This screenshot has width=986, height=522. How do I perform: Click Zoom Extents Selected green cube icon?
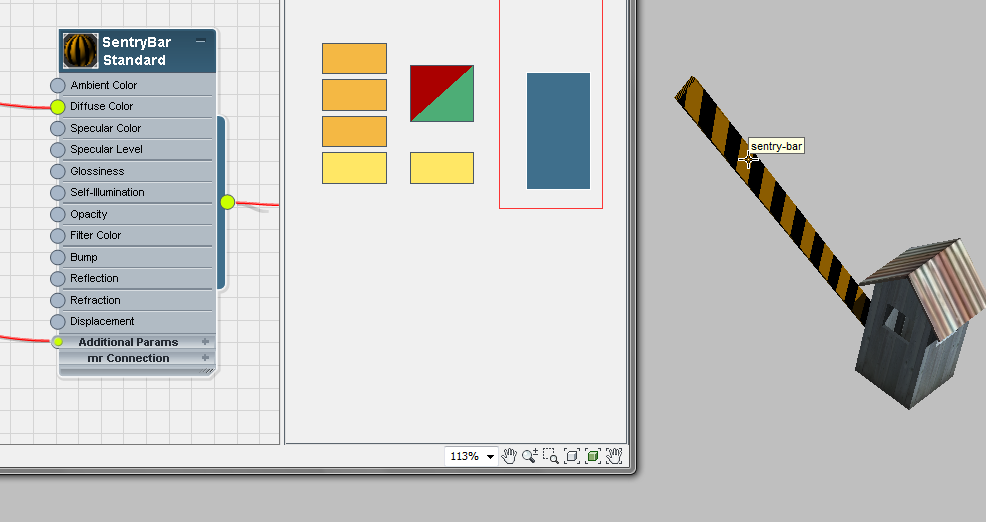click(592, 456)
